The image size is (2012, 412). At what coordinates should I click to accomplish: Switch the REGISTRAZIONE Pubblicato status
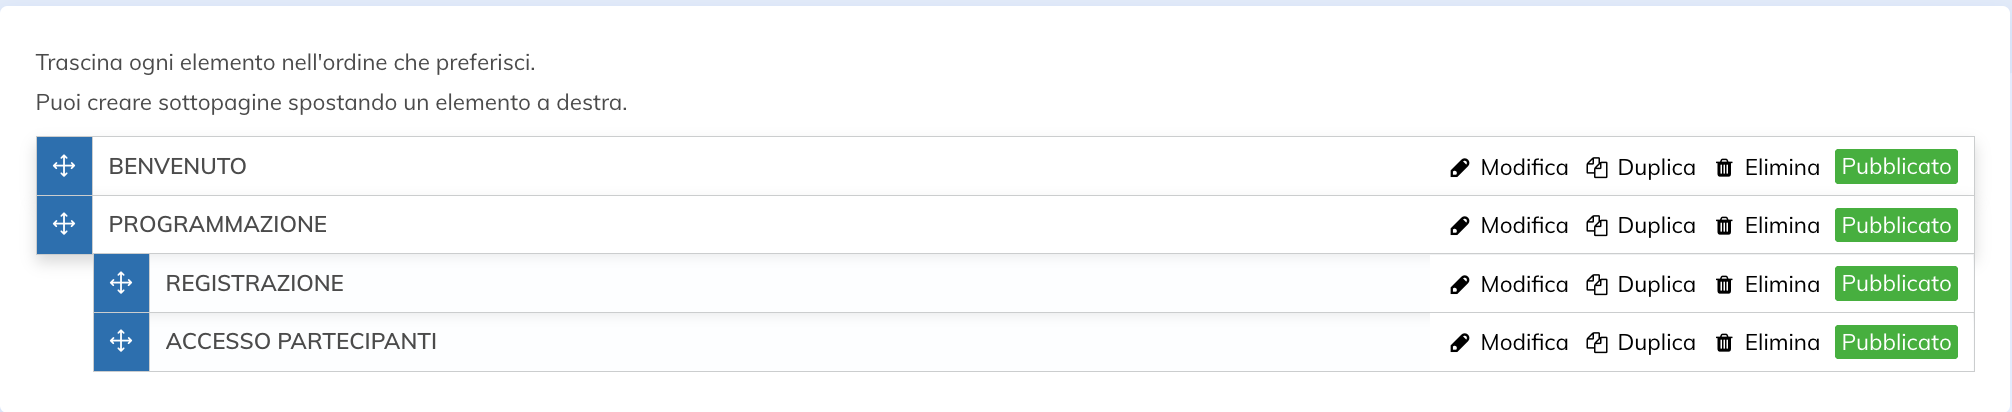tap(1896, 284)
